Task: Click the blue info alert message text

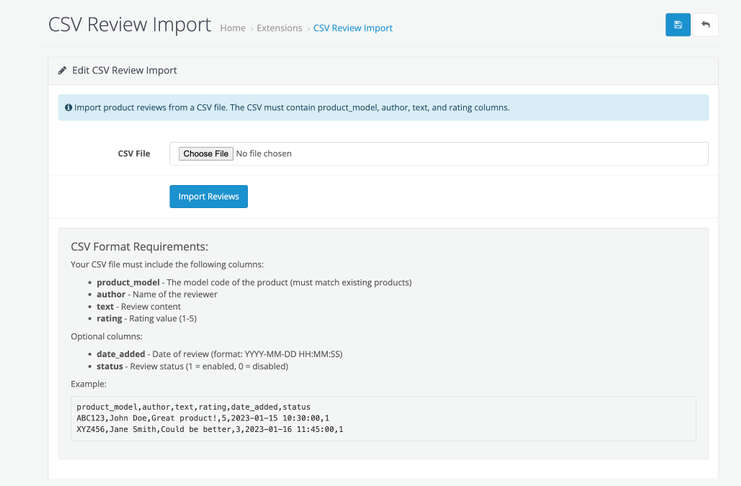Action: point(292,107)
